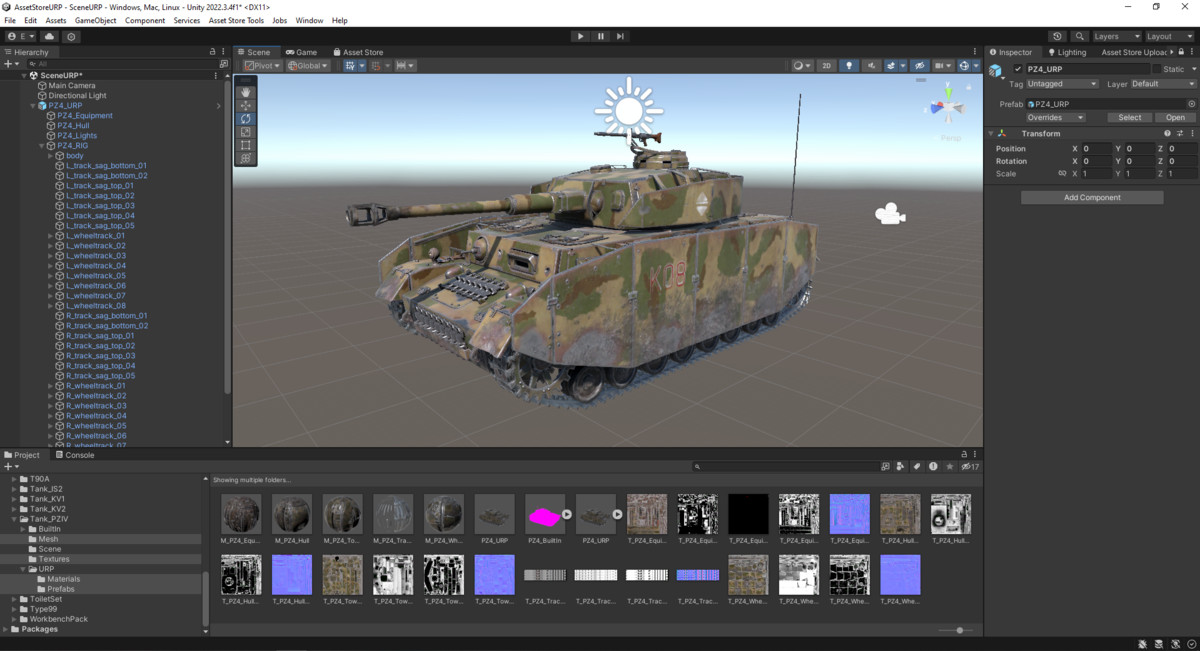
Task: Open the Tag Untagged dropdown
Action: coord(1063,84)
